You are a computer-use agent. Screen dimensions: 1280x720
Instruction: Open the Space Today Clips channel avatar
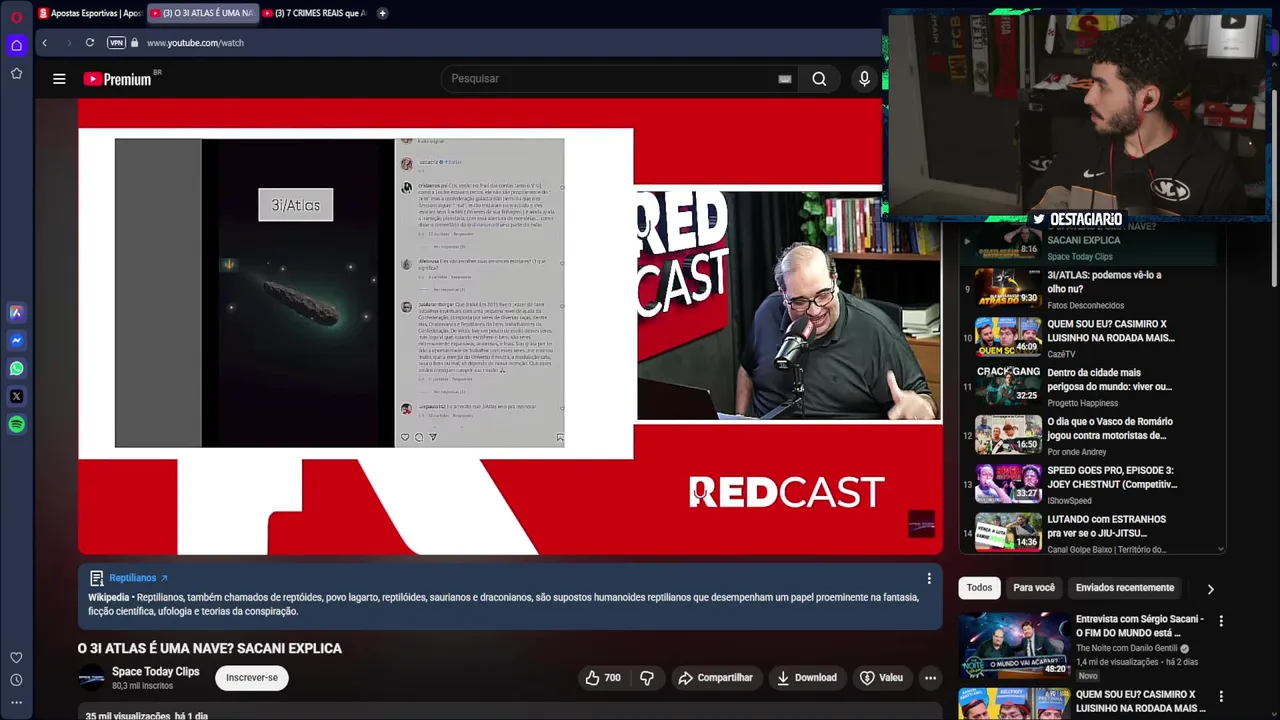pos(92,678)
